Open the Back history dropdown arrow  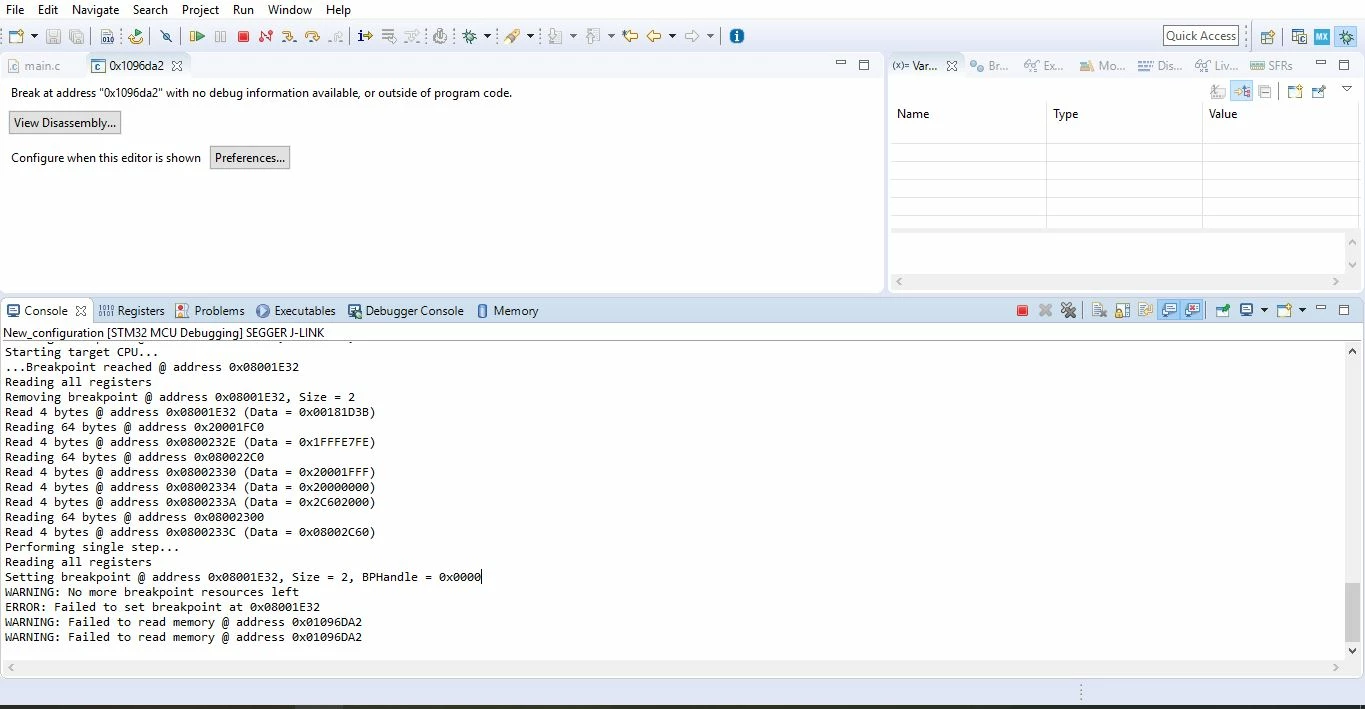(x=672, y=36)
